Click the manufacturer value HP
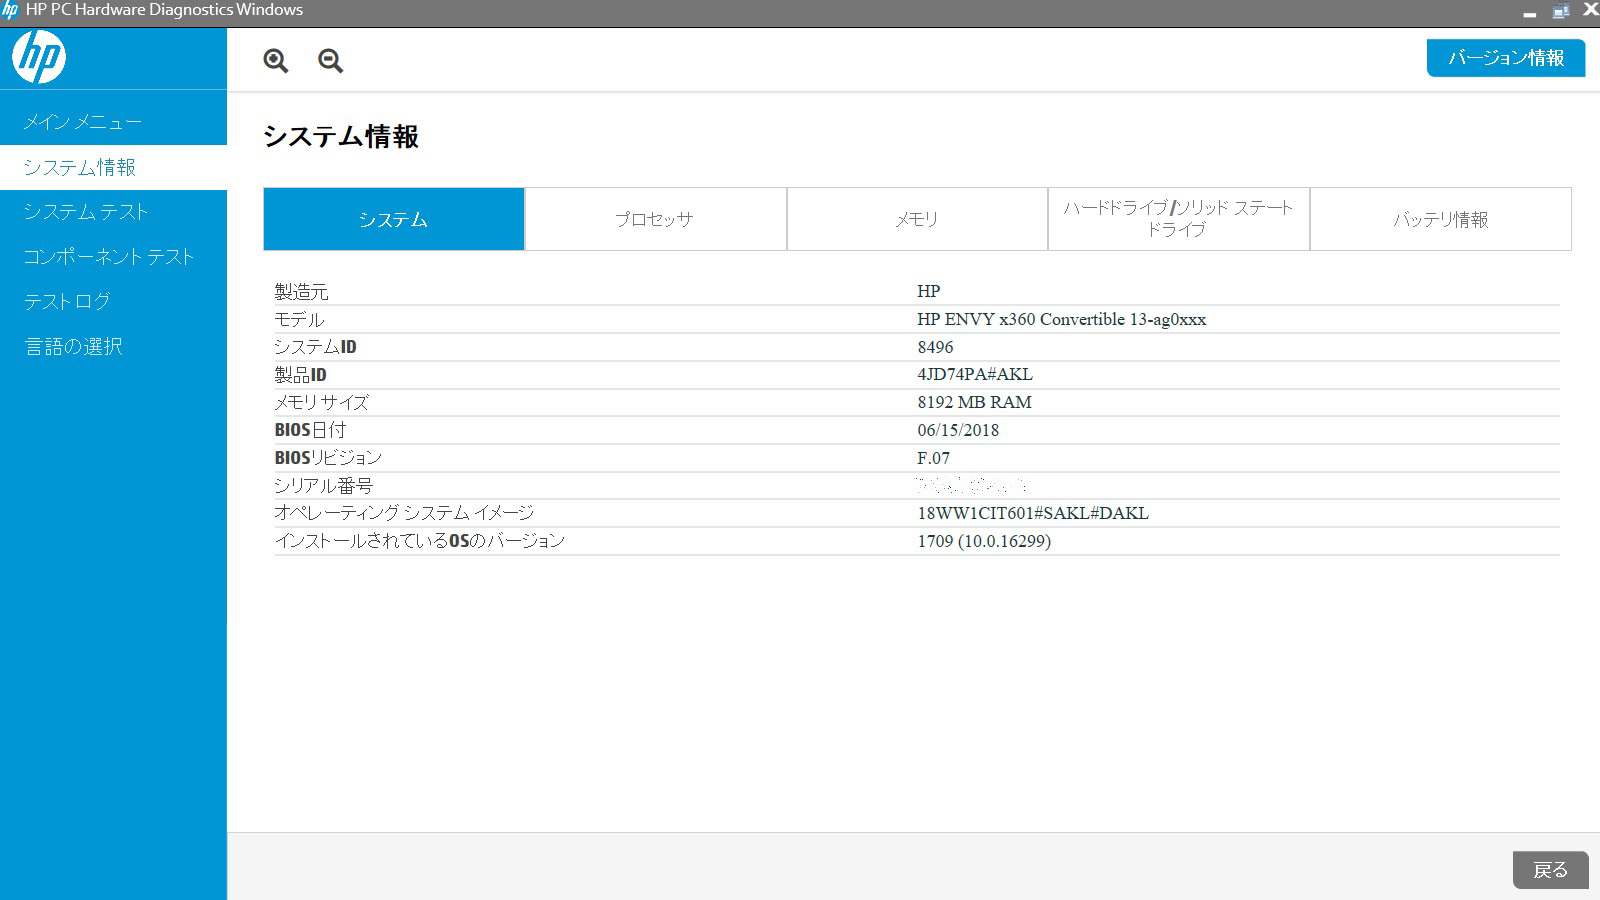Screen dimensions: 1600x900 (x=929, y=291)
